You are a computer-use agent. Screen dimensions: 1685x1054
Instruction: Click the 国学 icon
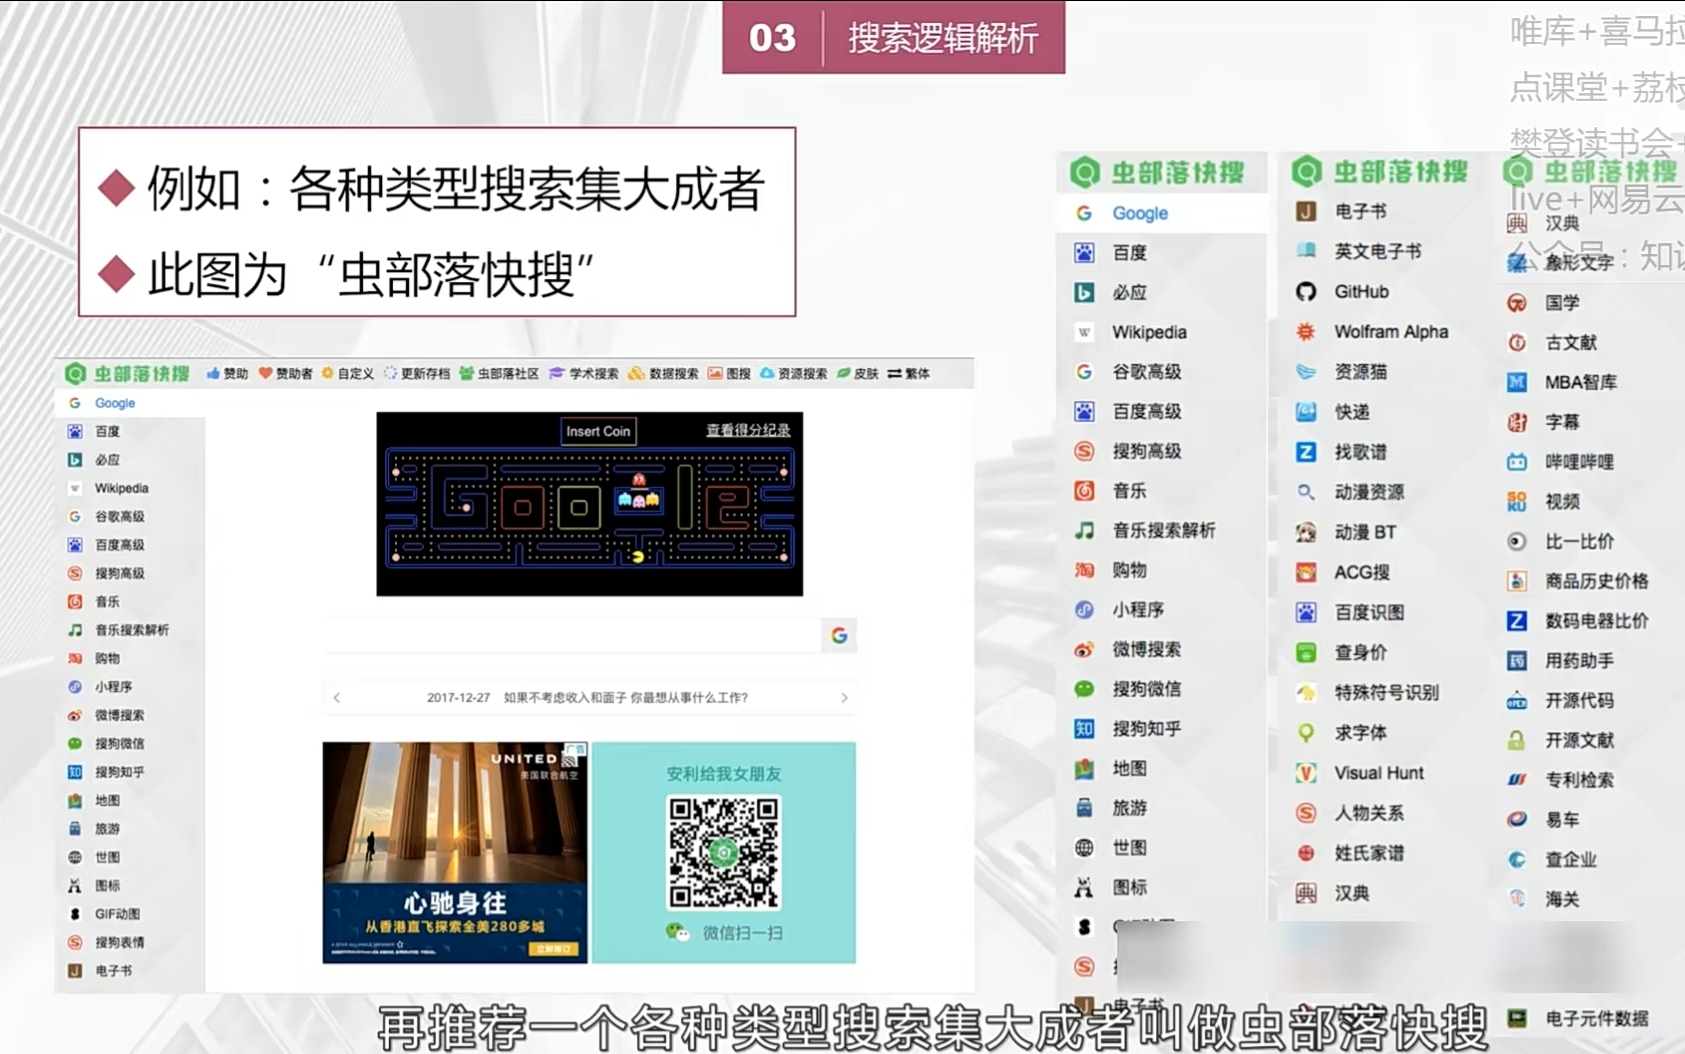click(x=1517, y=303)
